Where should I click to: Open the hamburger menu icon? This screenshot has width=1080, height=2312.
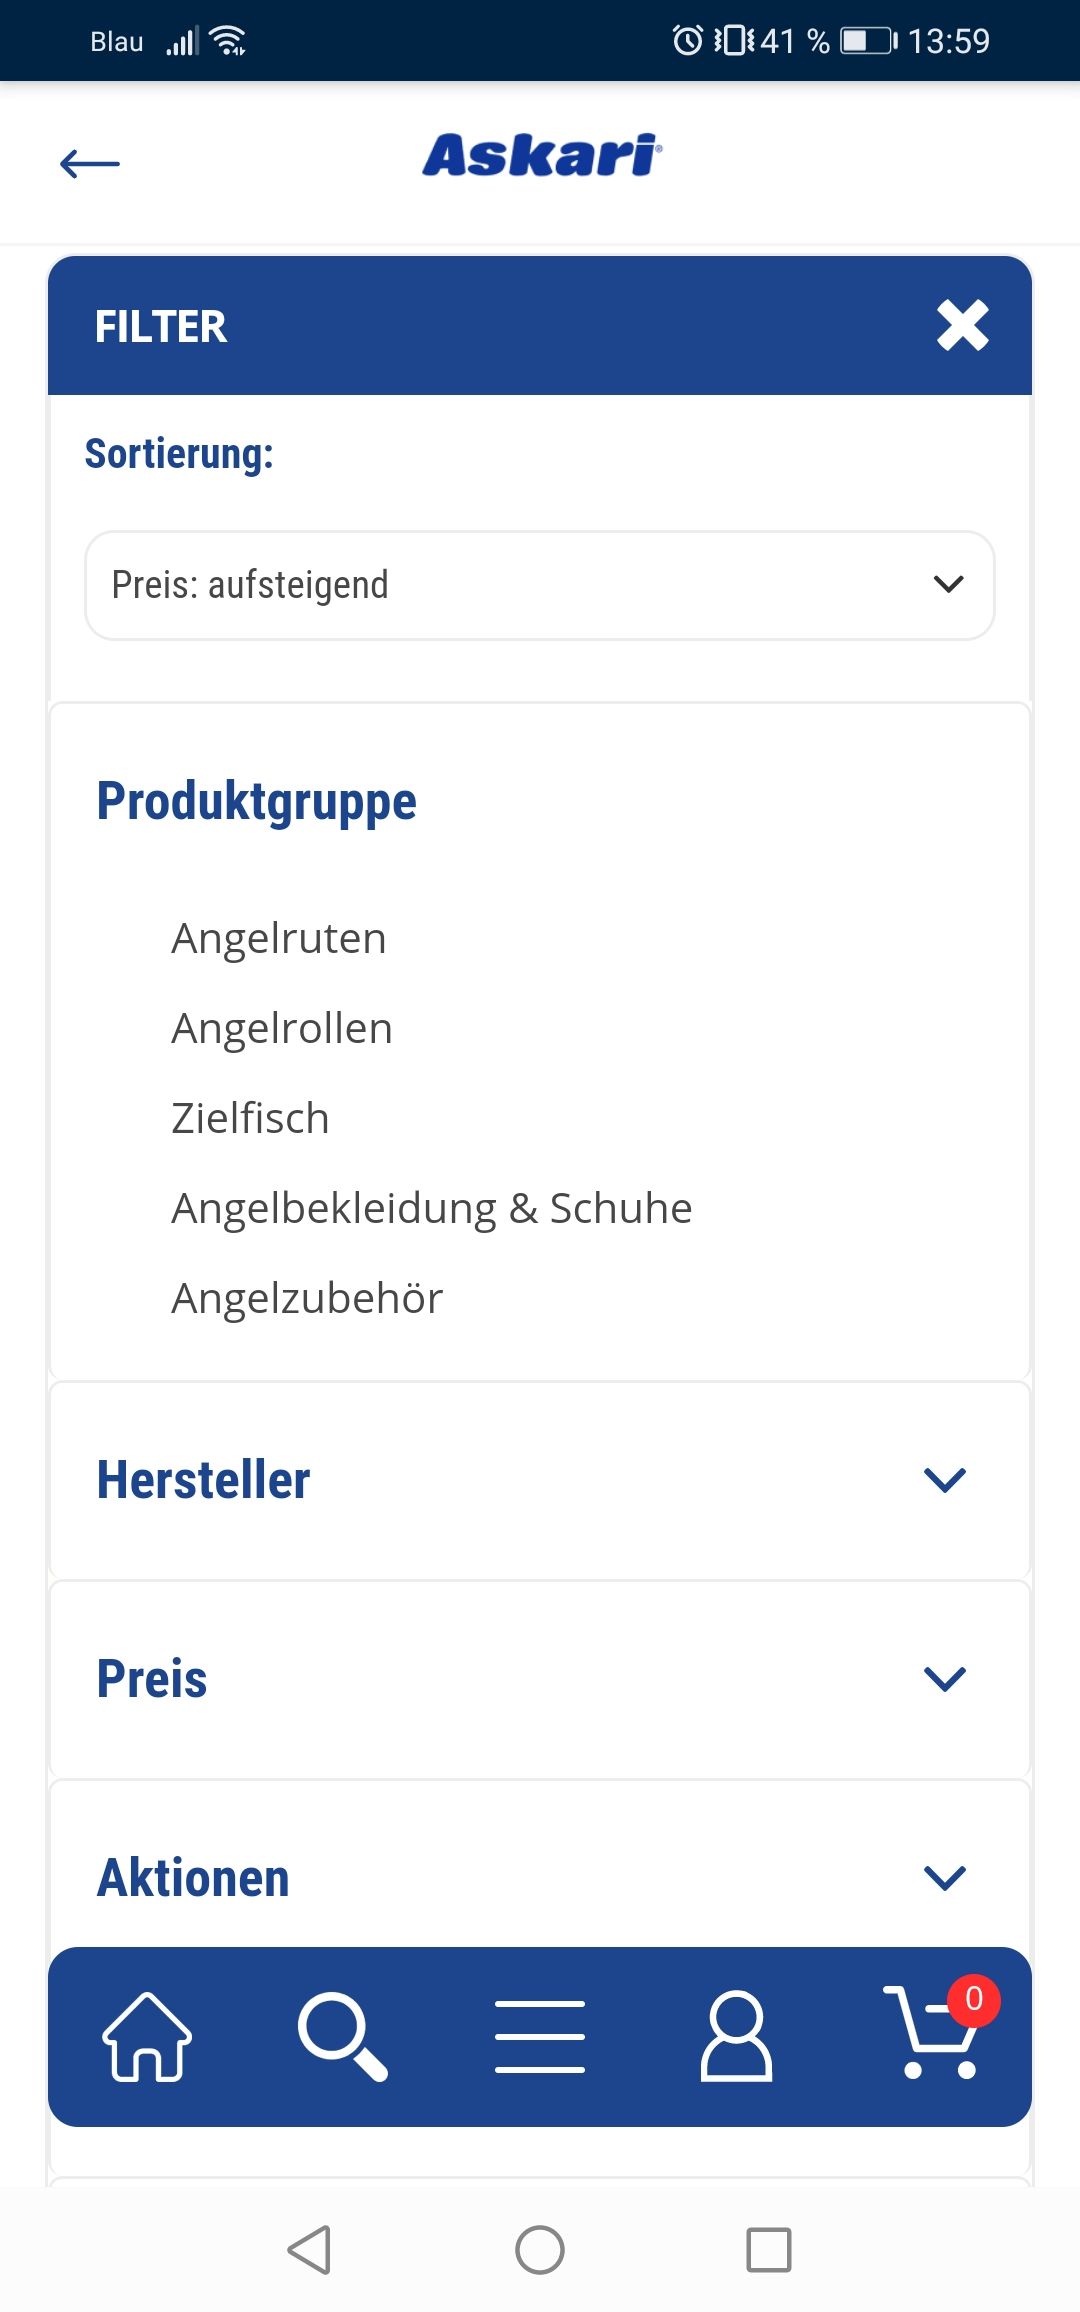point(540,2037)
